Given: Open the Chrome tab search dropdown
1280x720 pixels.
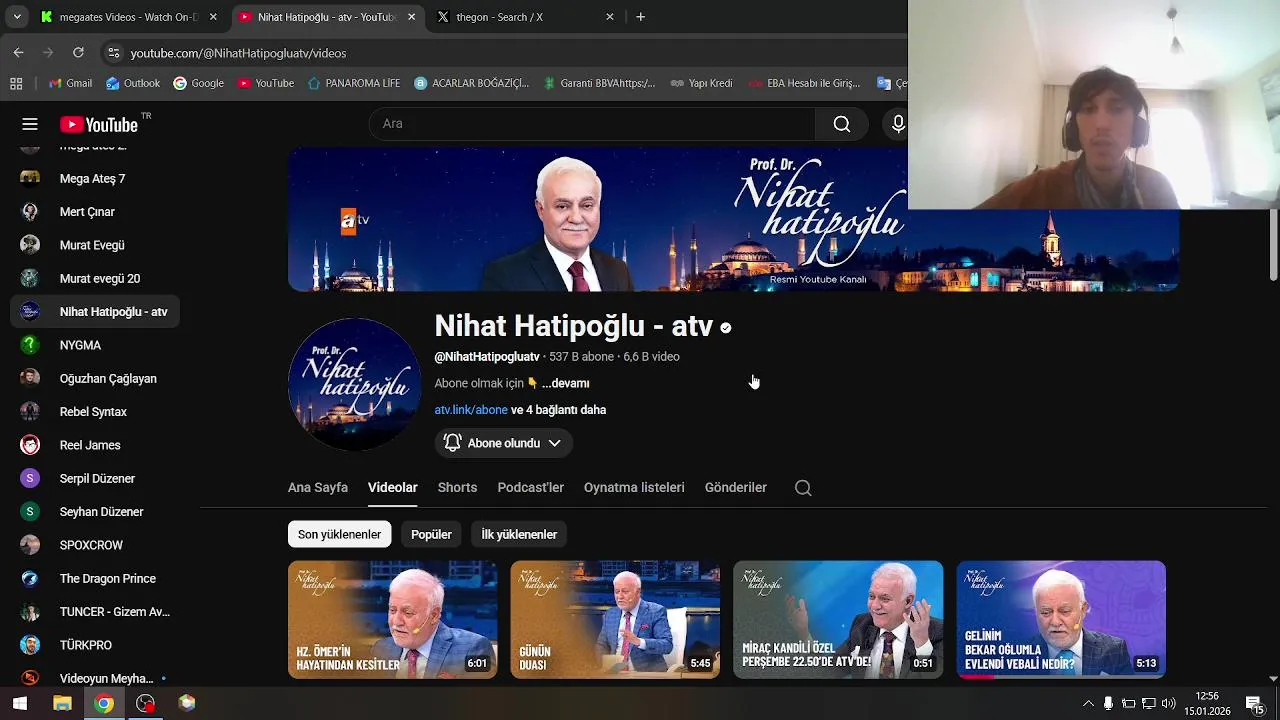Looking at the screenshot, I should tap(17, 17).
